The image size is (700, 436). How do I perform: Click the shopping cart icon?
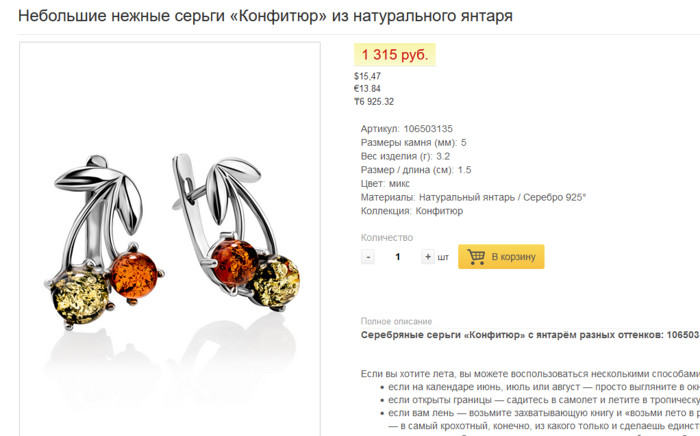(476, 257)
